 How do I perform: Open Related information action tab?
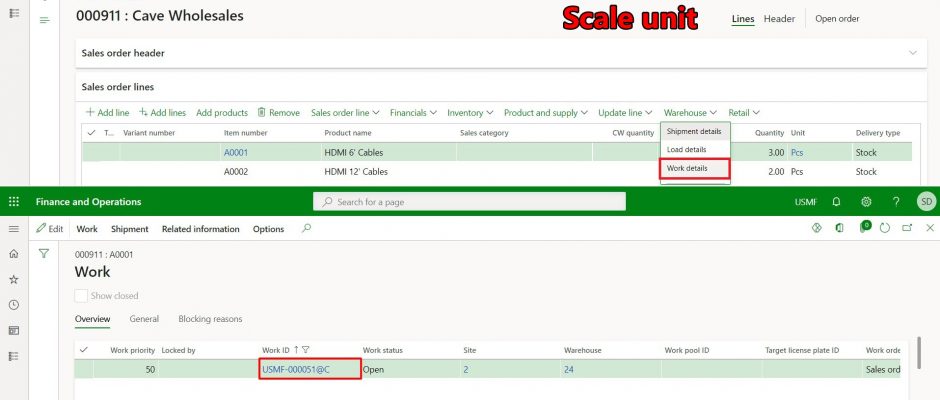tap(200, 228)
